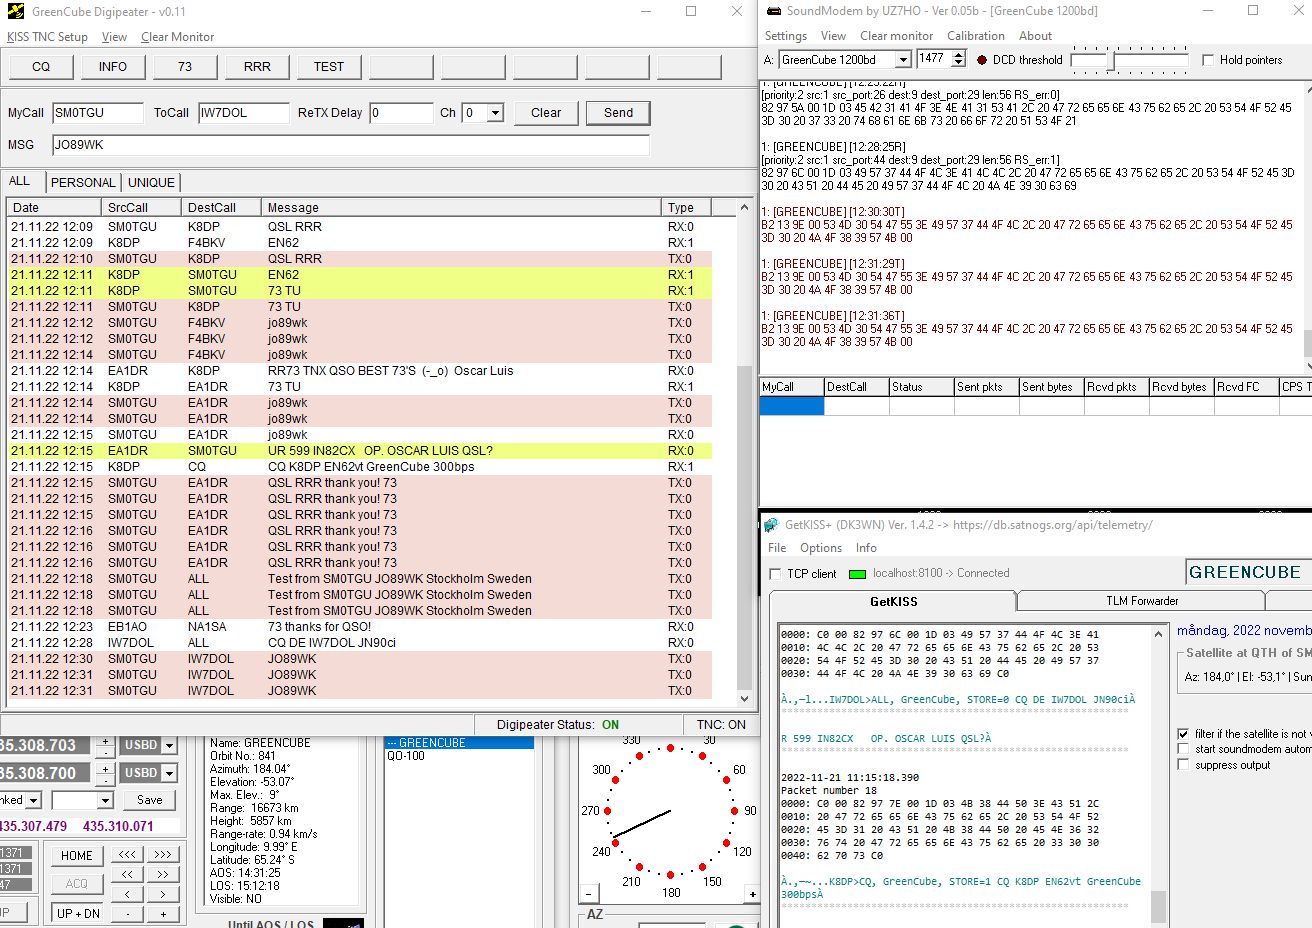Open the Ch channel selector in the Digipeater
Image resolution: width=1312 pixels, height=928 pixels.
(x=494, y=113)
